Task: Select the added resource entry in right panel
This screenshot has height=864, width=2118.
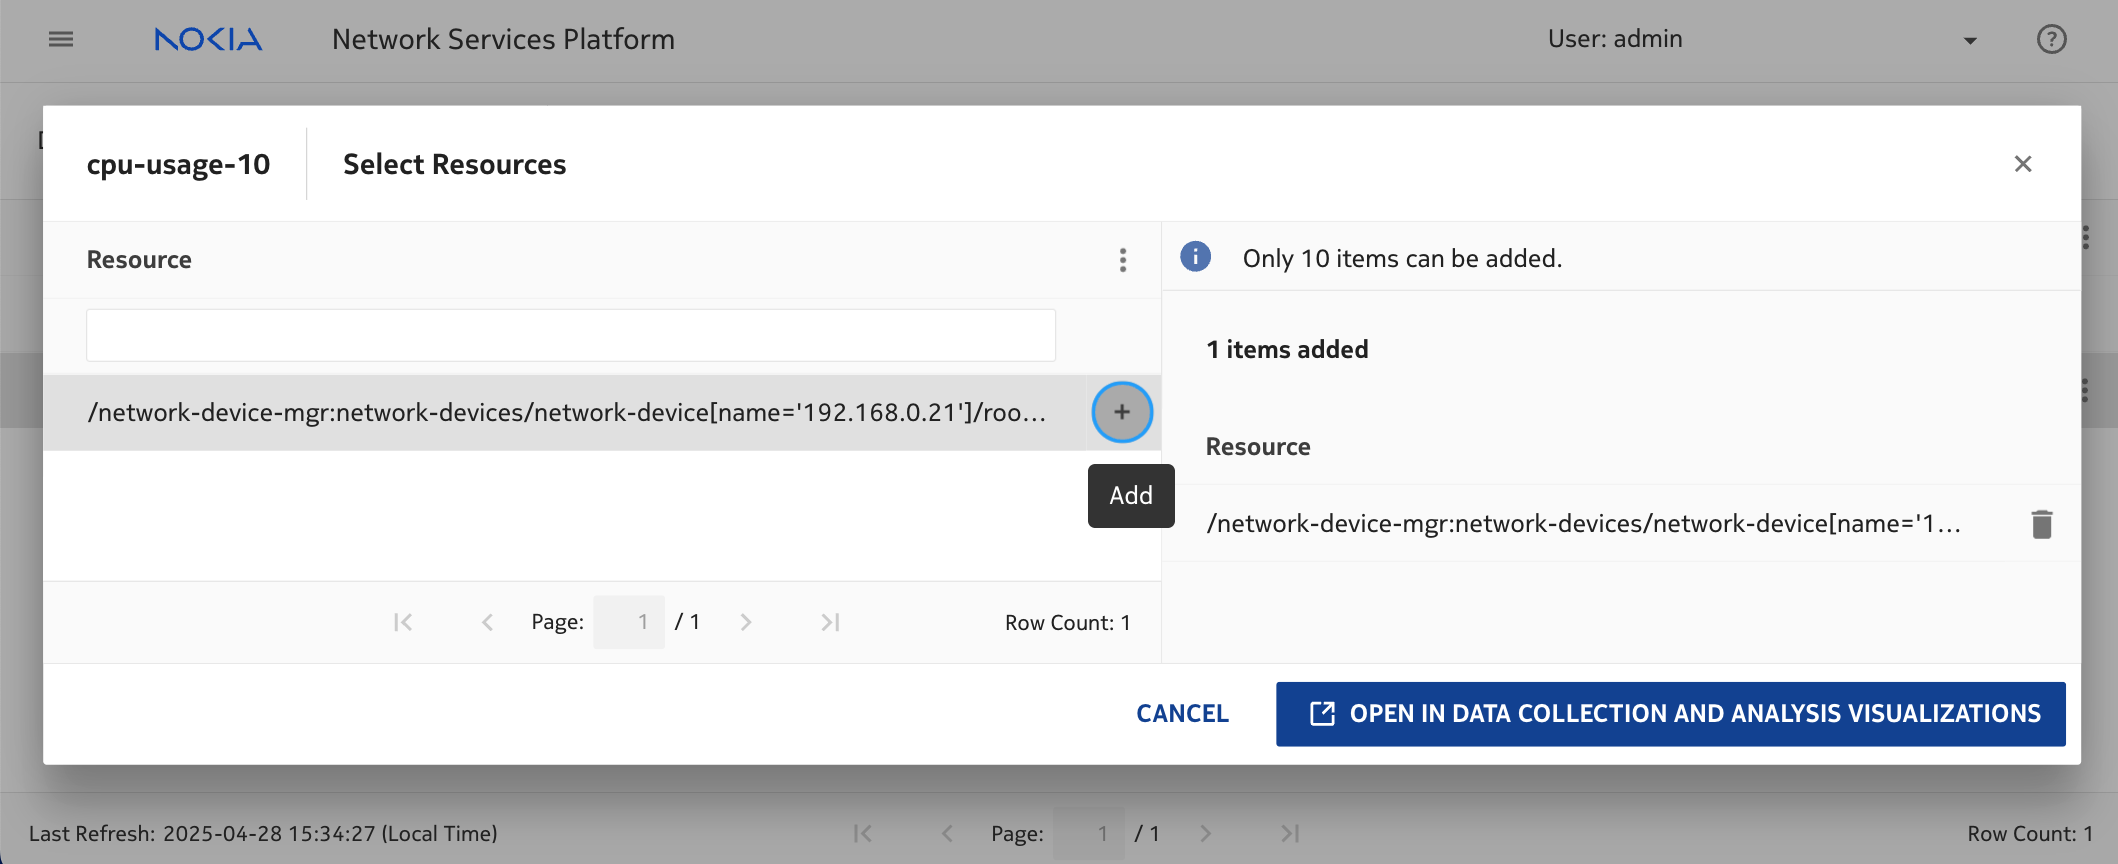Action: 1582,524
